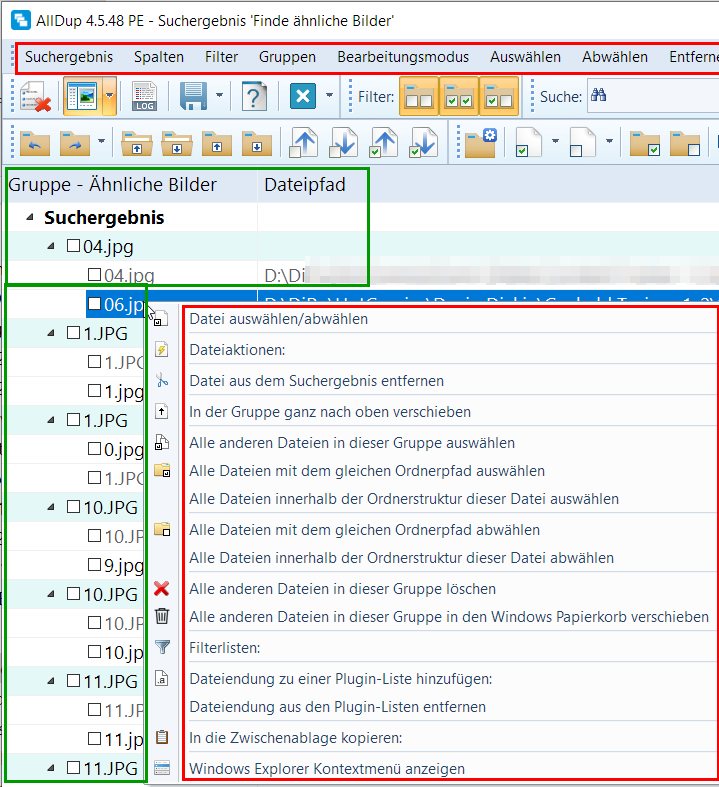719x787 pixels.
Task: Open dropdown arrow beside the blue X icon
Action: [329, 97]
